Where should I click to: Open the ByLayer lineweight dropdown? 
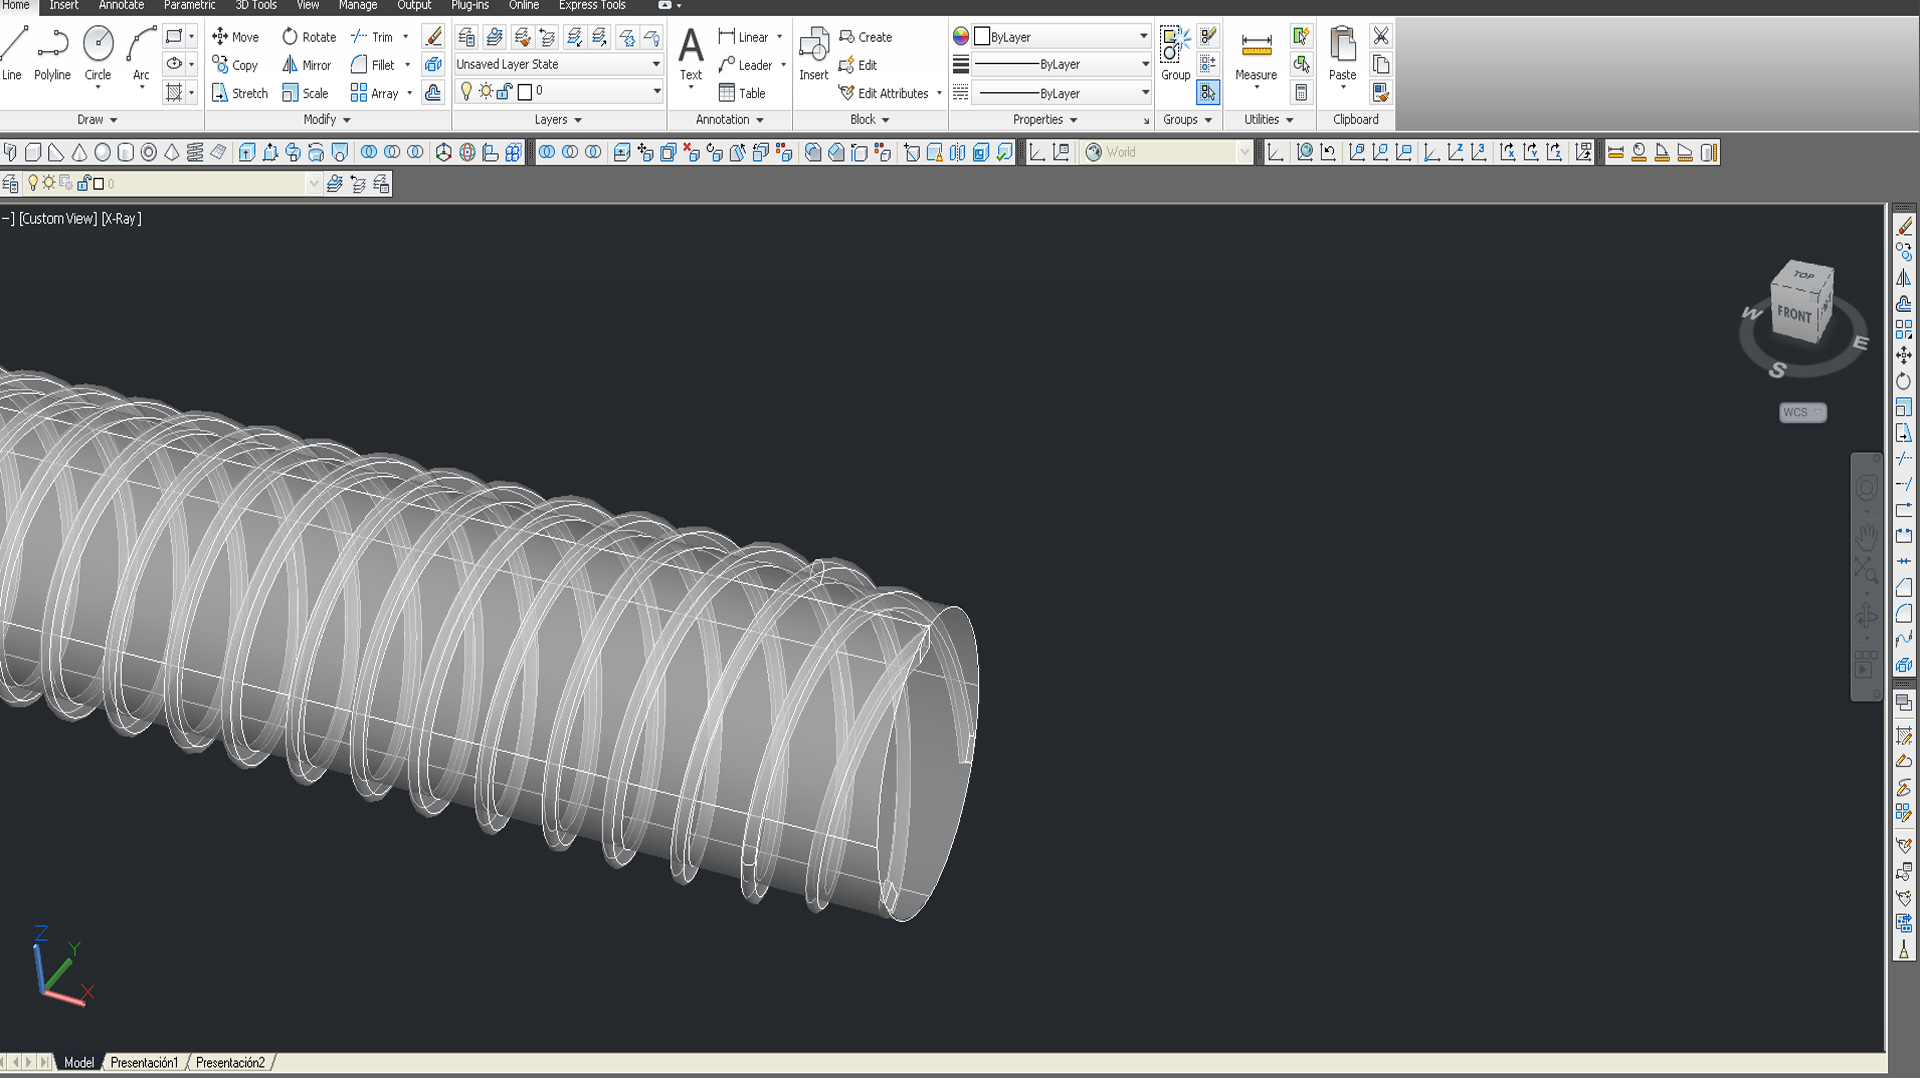(x=1061, y=65)
